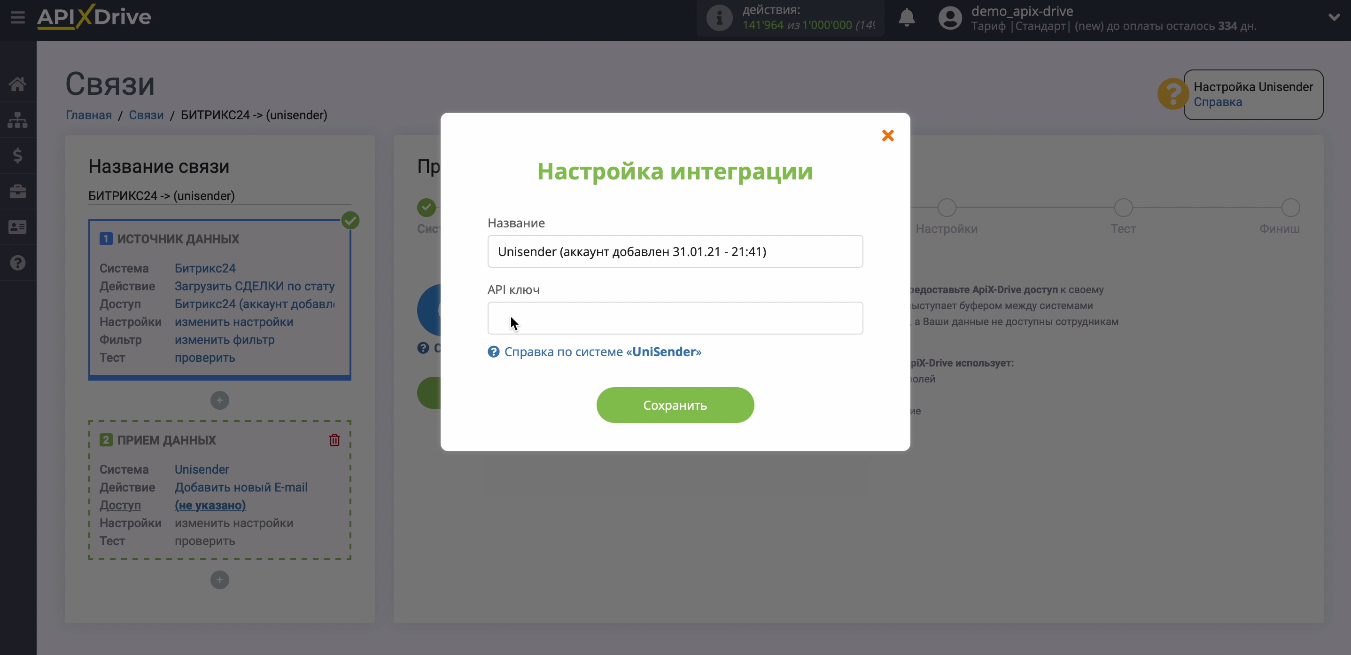Click the actions info icon in header
The width and height of the screenshot is (1351, 655).
pyautogui.click(x=719, y=18)
